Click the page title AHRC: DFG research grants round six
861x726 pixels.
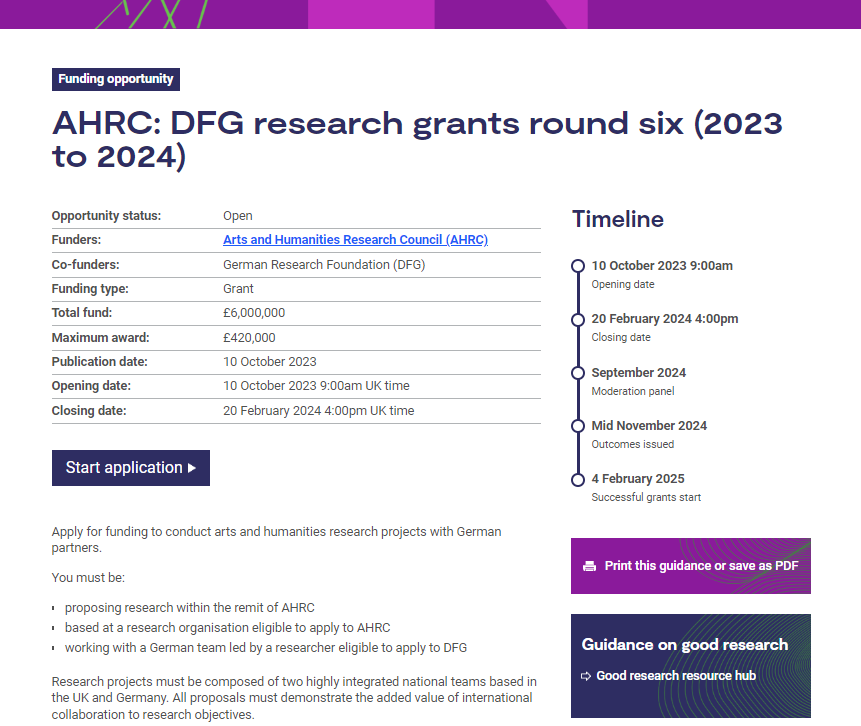417,139
